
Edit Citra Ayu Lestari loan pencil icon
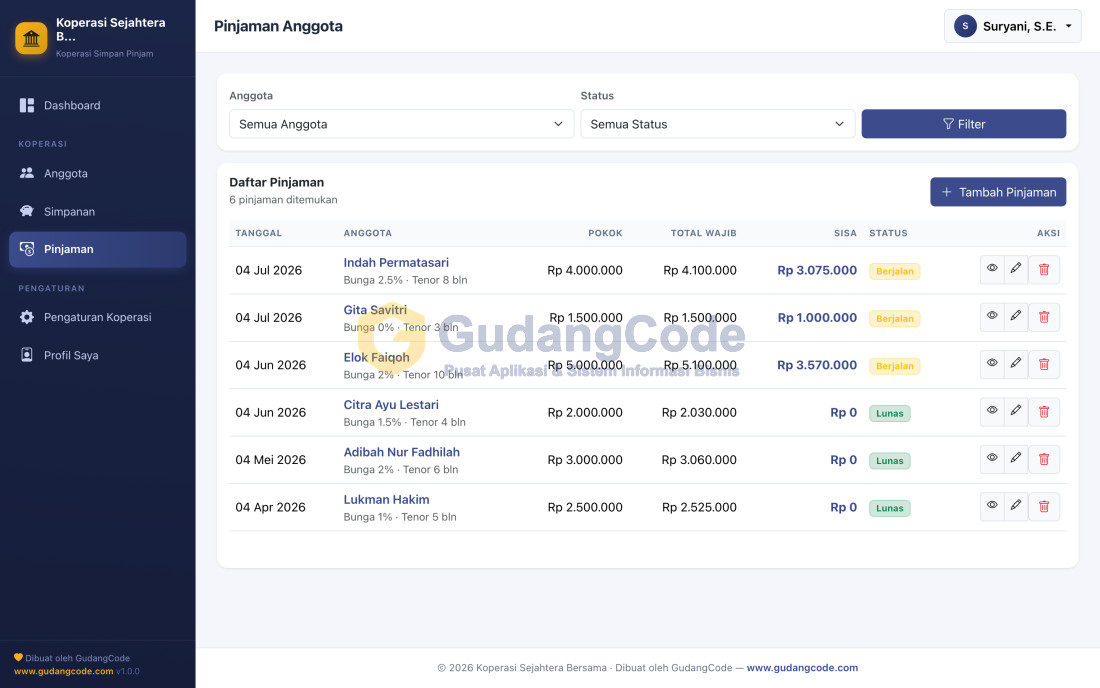tap(1016, 412)
